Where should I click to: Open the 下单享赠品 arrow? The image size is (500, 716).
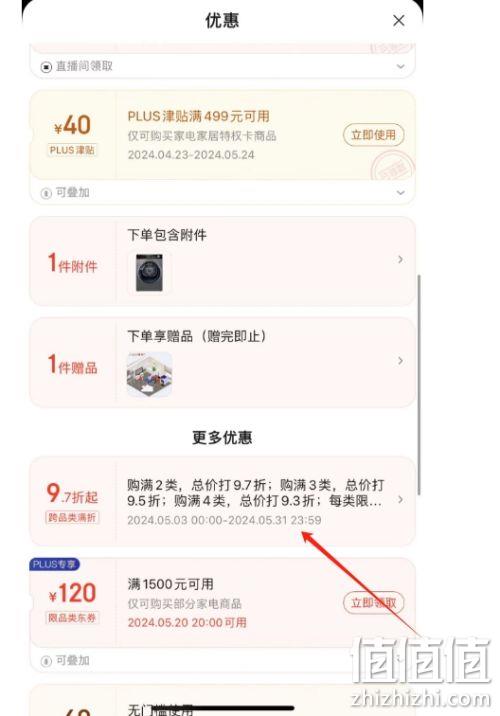400,361
